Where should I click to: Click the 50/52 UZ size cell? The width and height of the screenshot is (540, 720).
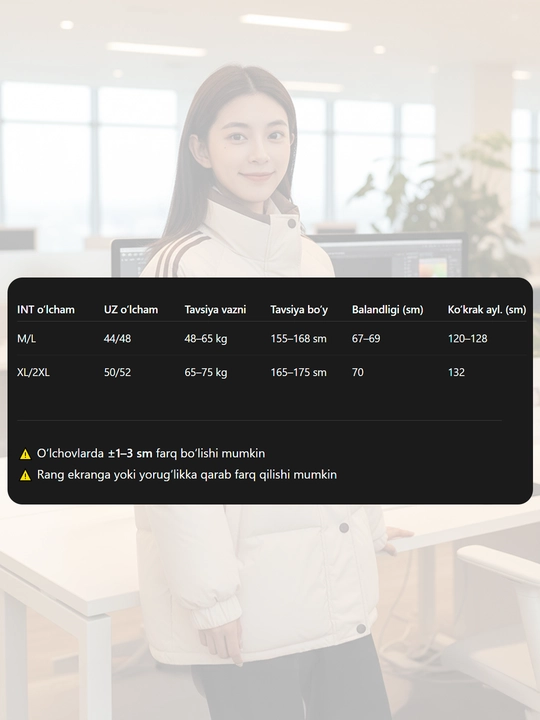tap(117, 372)
